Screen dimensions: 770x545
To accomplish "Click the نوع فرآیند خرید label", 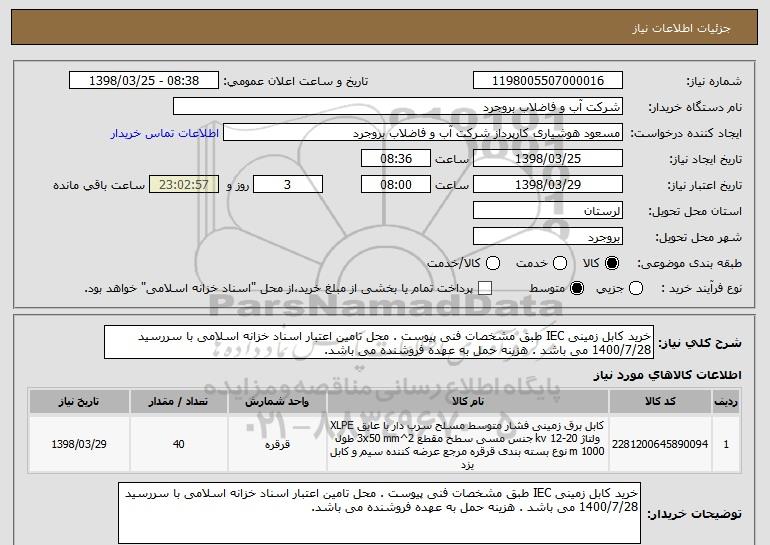I will click(701, 288).
